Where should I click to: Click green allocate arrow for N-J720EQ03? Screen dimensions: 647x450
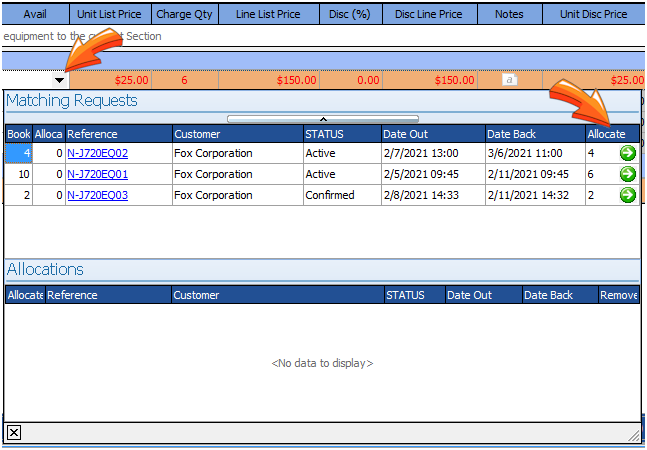pyautogui.click(x=627, y=195)
